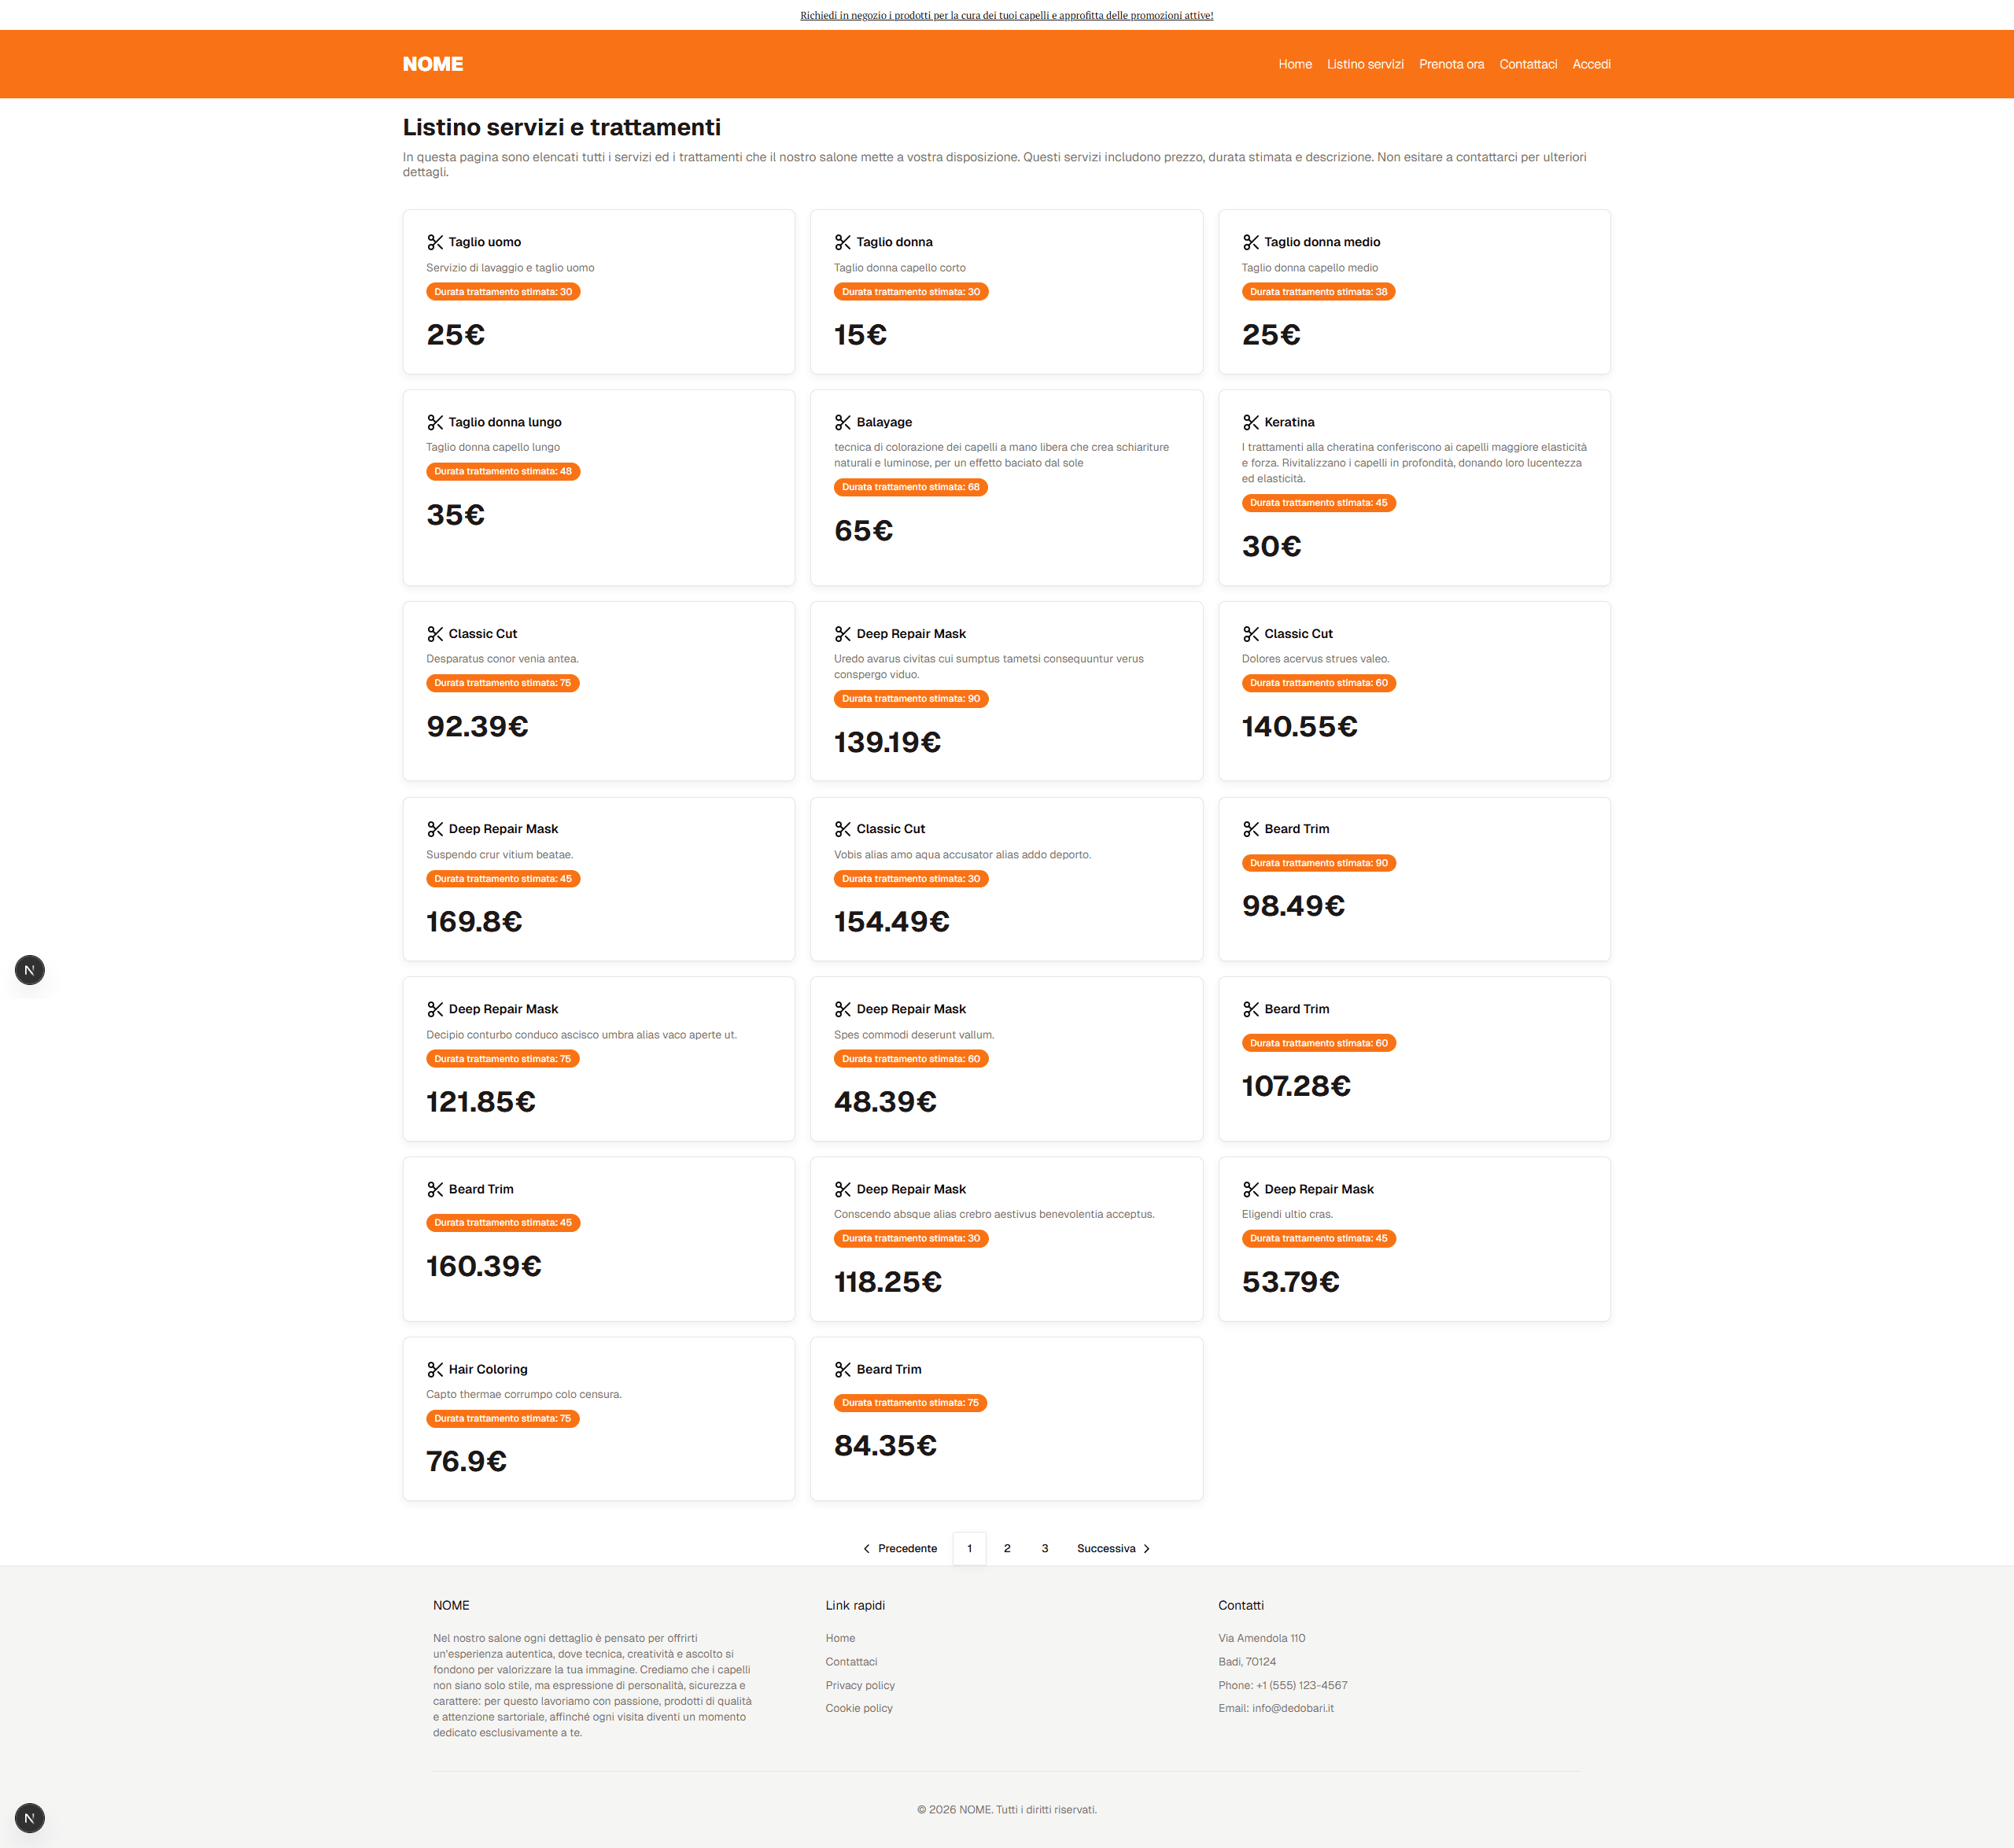Open the Privacy policy footer link
The width and height of the screenshot is (2014, 1848).
(x=859, y=1685)
